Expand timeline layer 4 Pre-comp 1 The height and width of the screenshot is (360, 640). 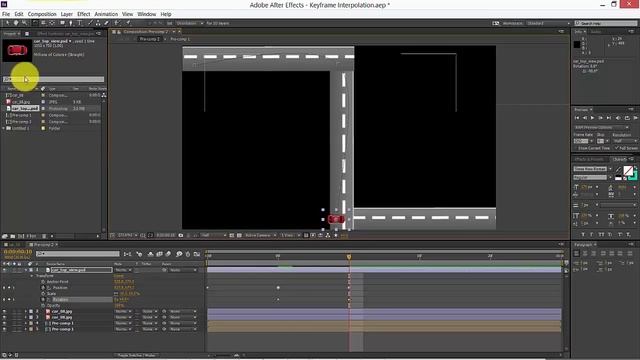[x=26, y=323]
